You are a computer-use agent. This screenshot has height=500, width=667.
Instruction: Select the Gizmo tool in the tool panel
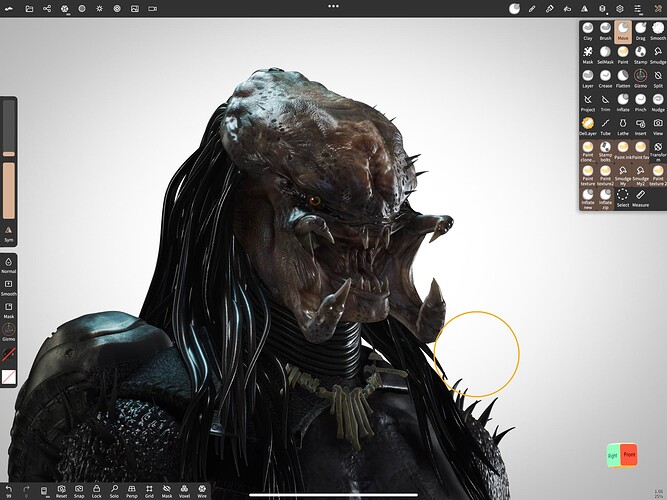coord(640,79)
